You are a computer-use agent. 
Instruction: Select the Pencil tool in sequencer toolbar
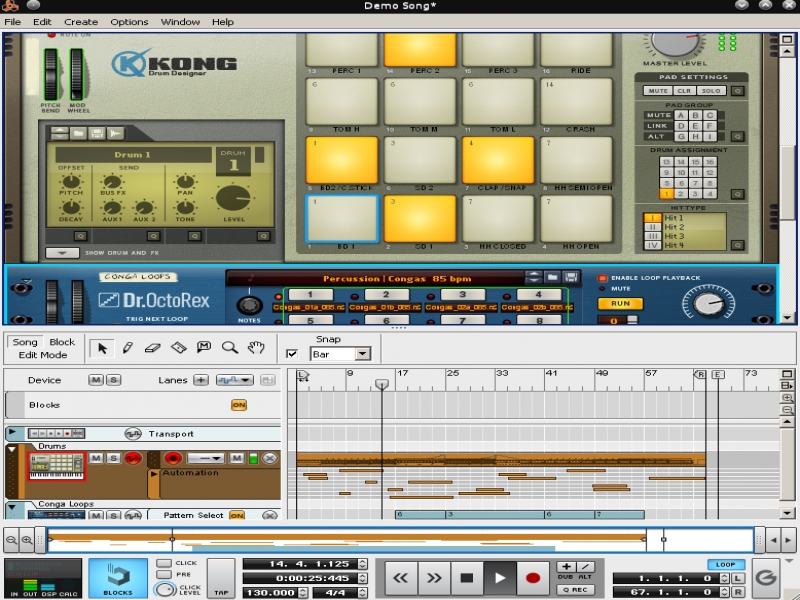click(x=127, y=348)
